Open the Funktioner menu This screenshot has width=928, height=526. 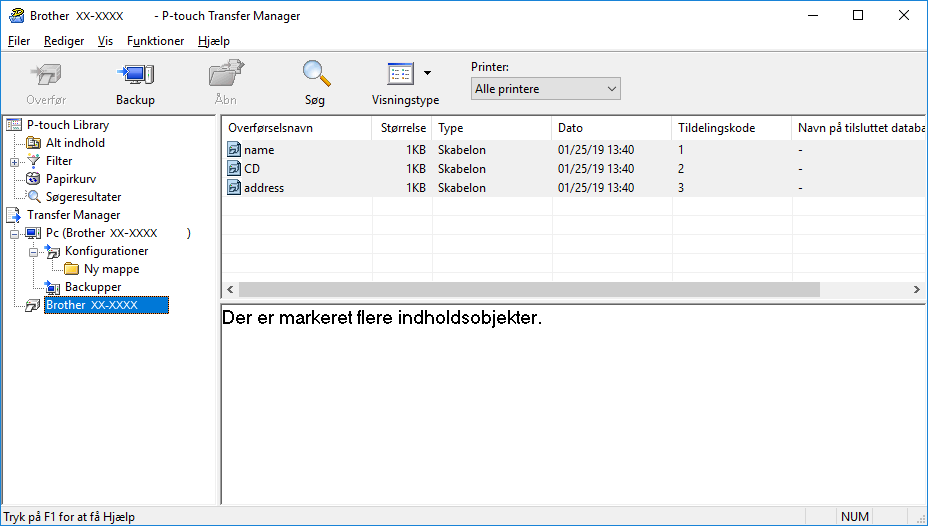155,41
